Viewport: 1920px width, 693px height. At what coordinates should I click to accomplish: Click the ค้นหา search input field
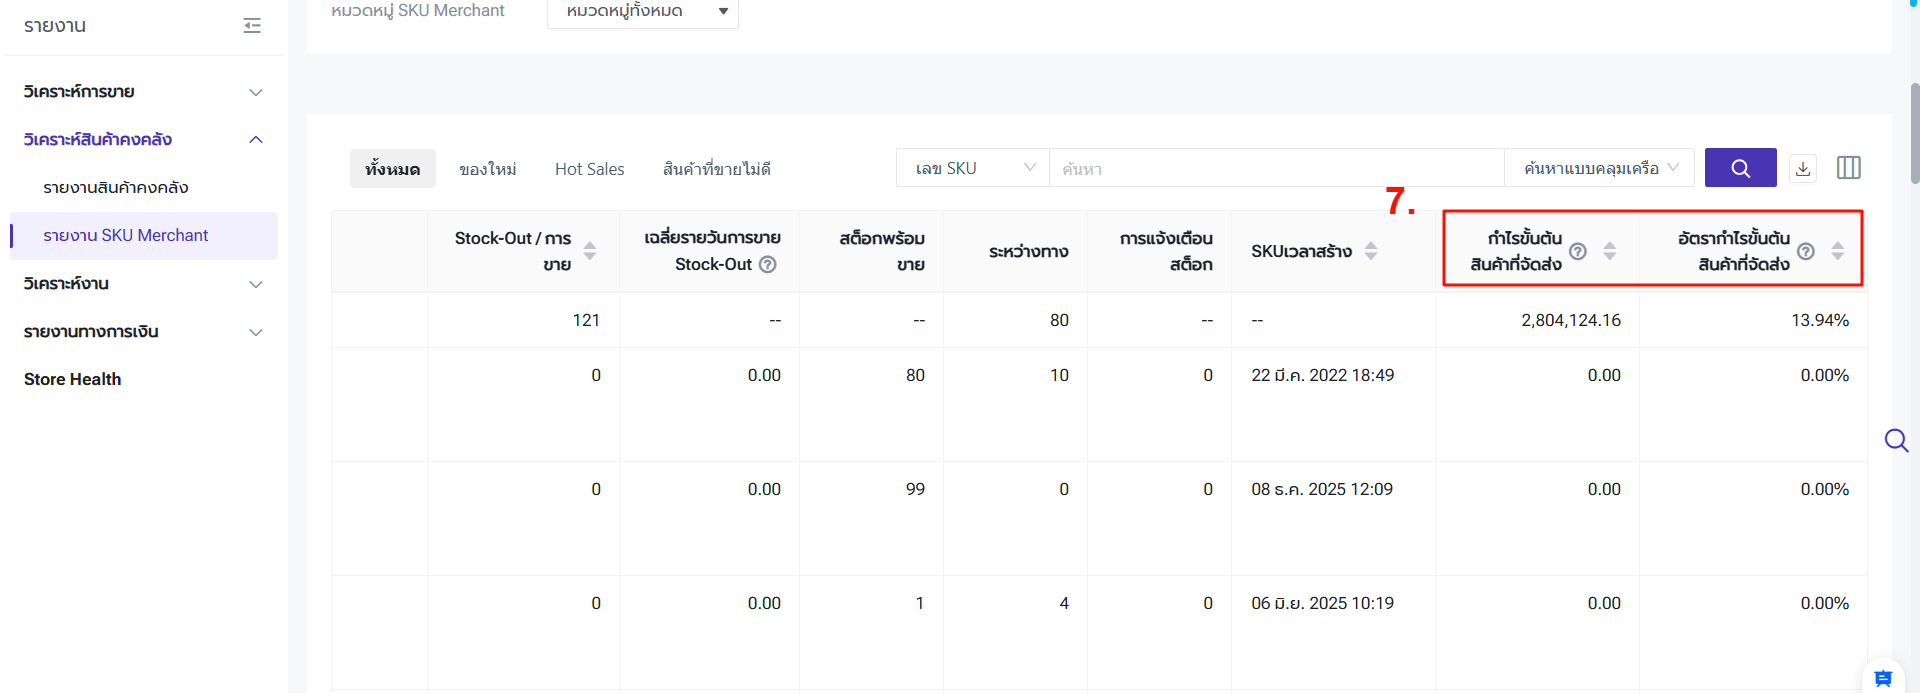point(1275,169)
